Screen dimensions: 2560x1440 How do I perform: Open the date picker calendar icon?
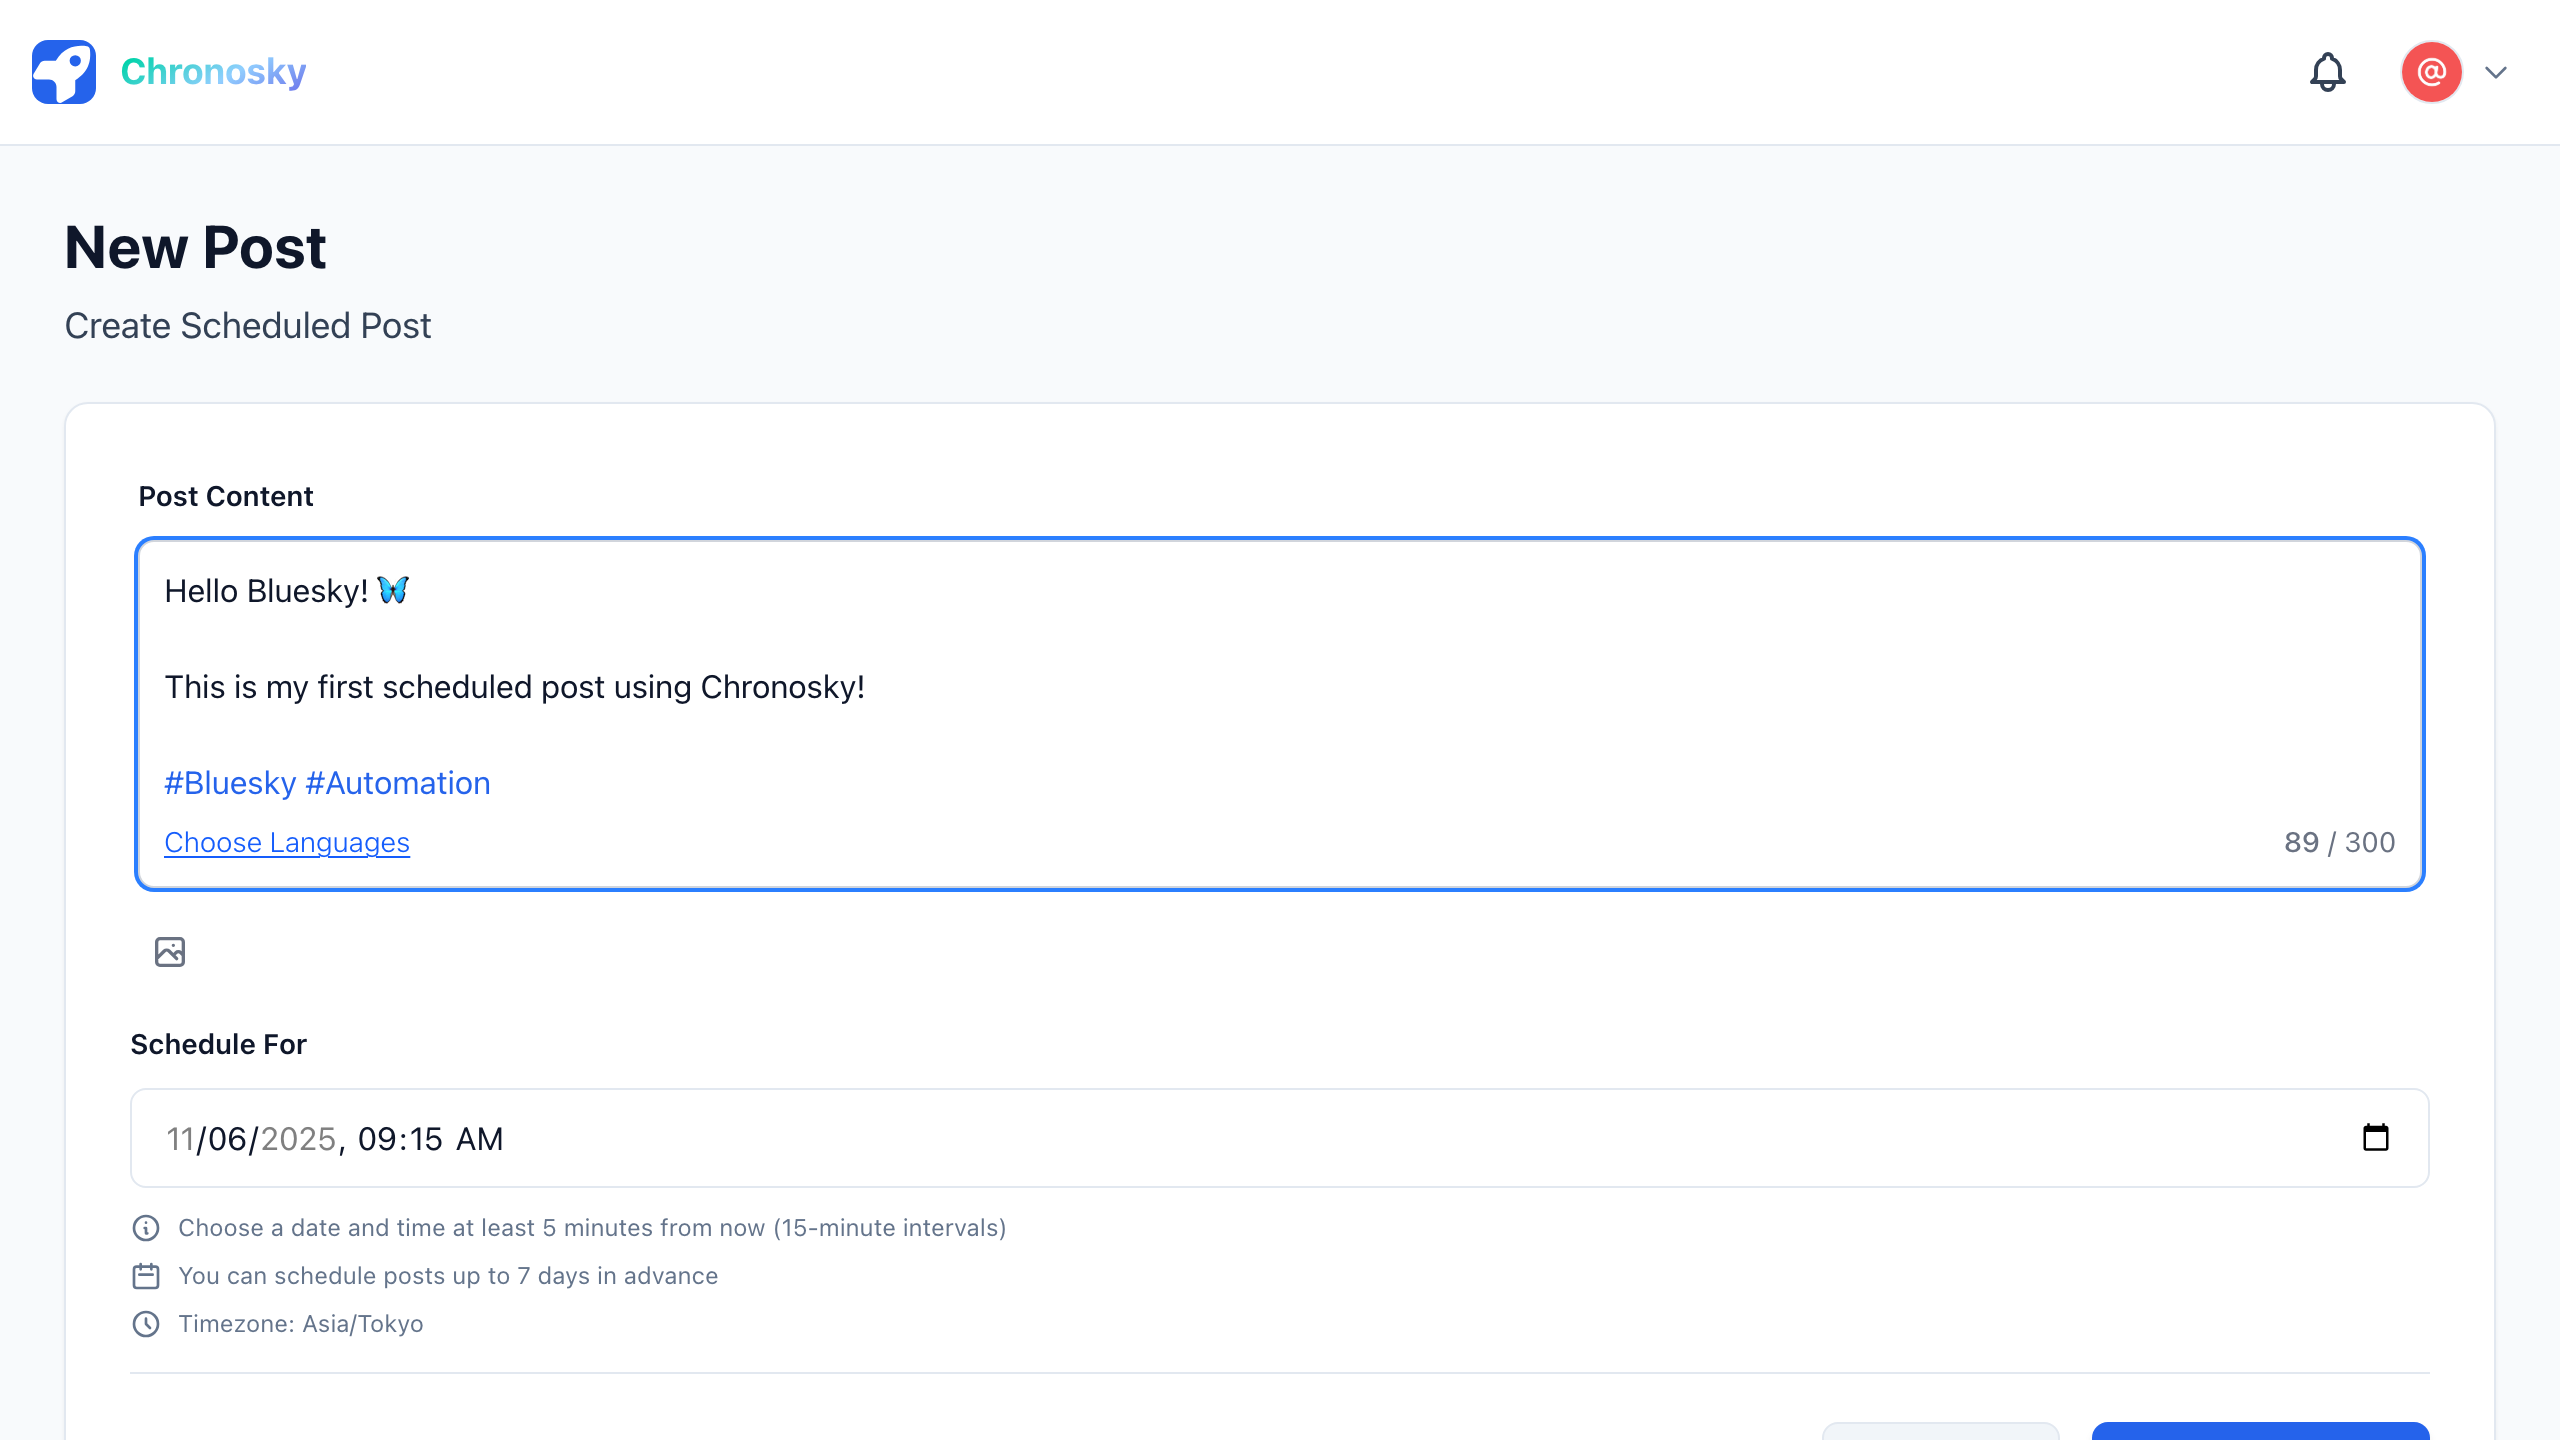(2378, 1137)
